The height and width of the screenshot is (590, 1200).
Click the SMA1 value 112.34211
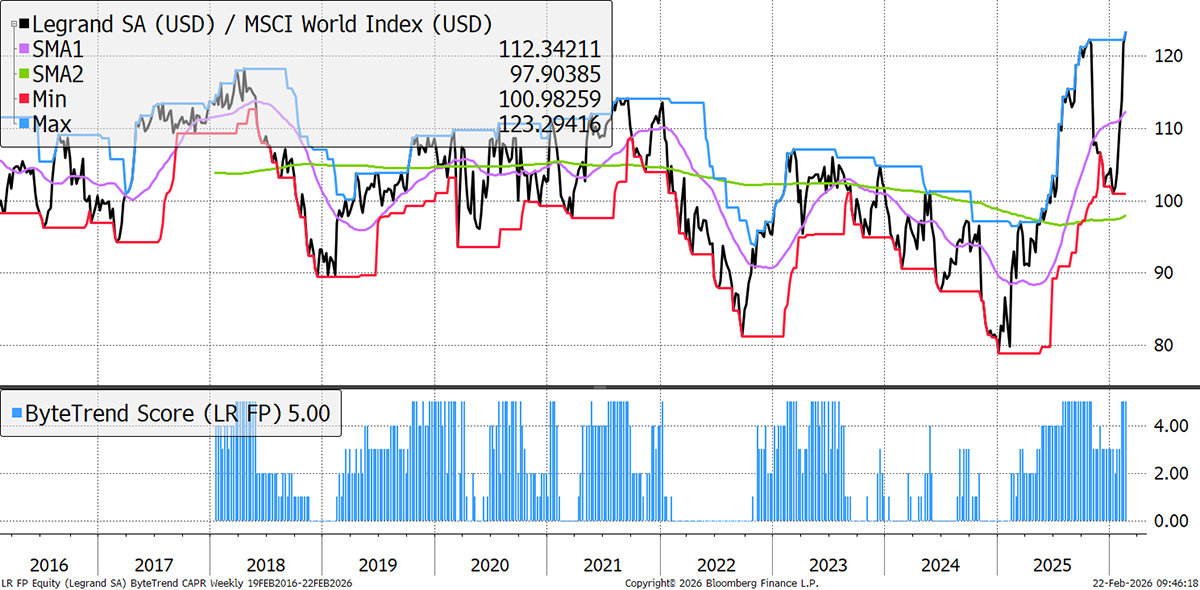tap(552, 49)
